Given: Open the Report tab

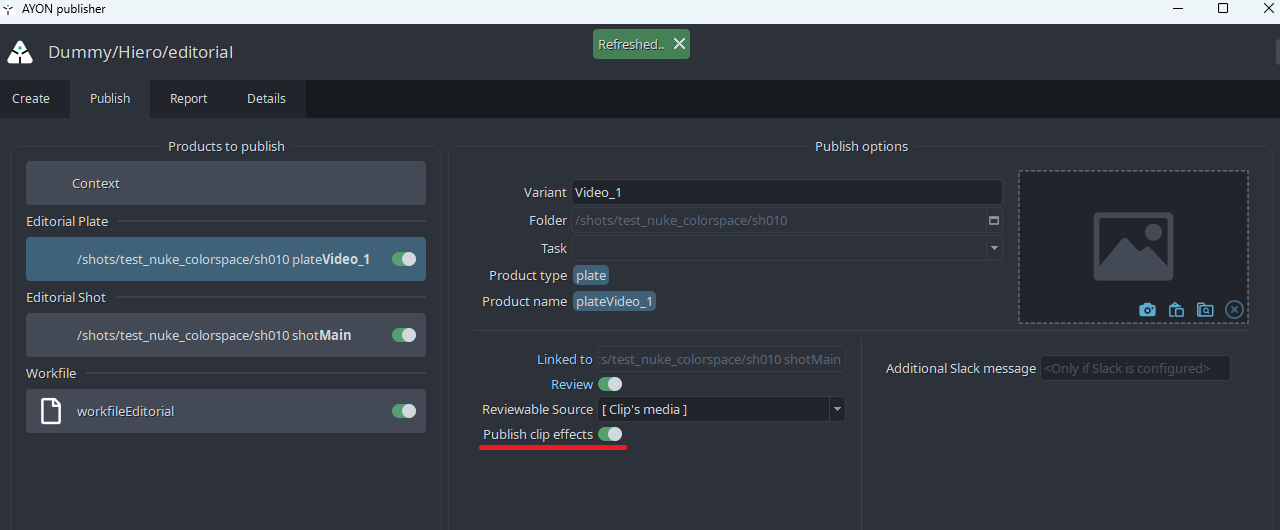Looking at the screenshot, I should [x=188, y=99].
